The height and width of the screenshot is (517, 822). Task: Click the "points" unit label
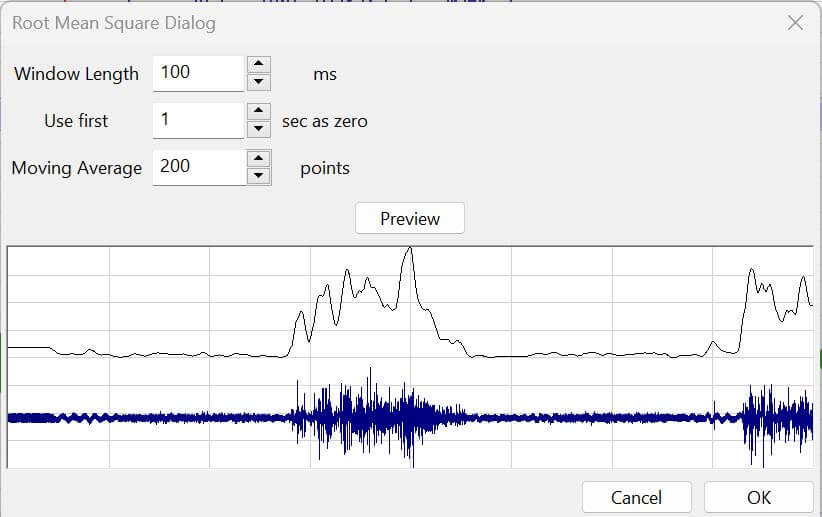[324, 168]
